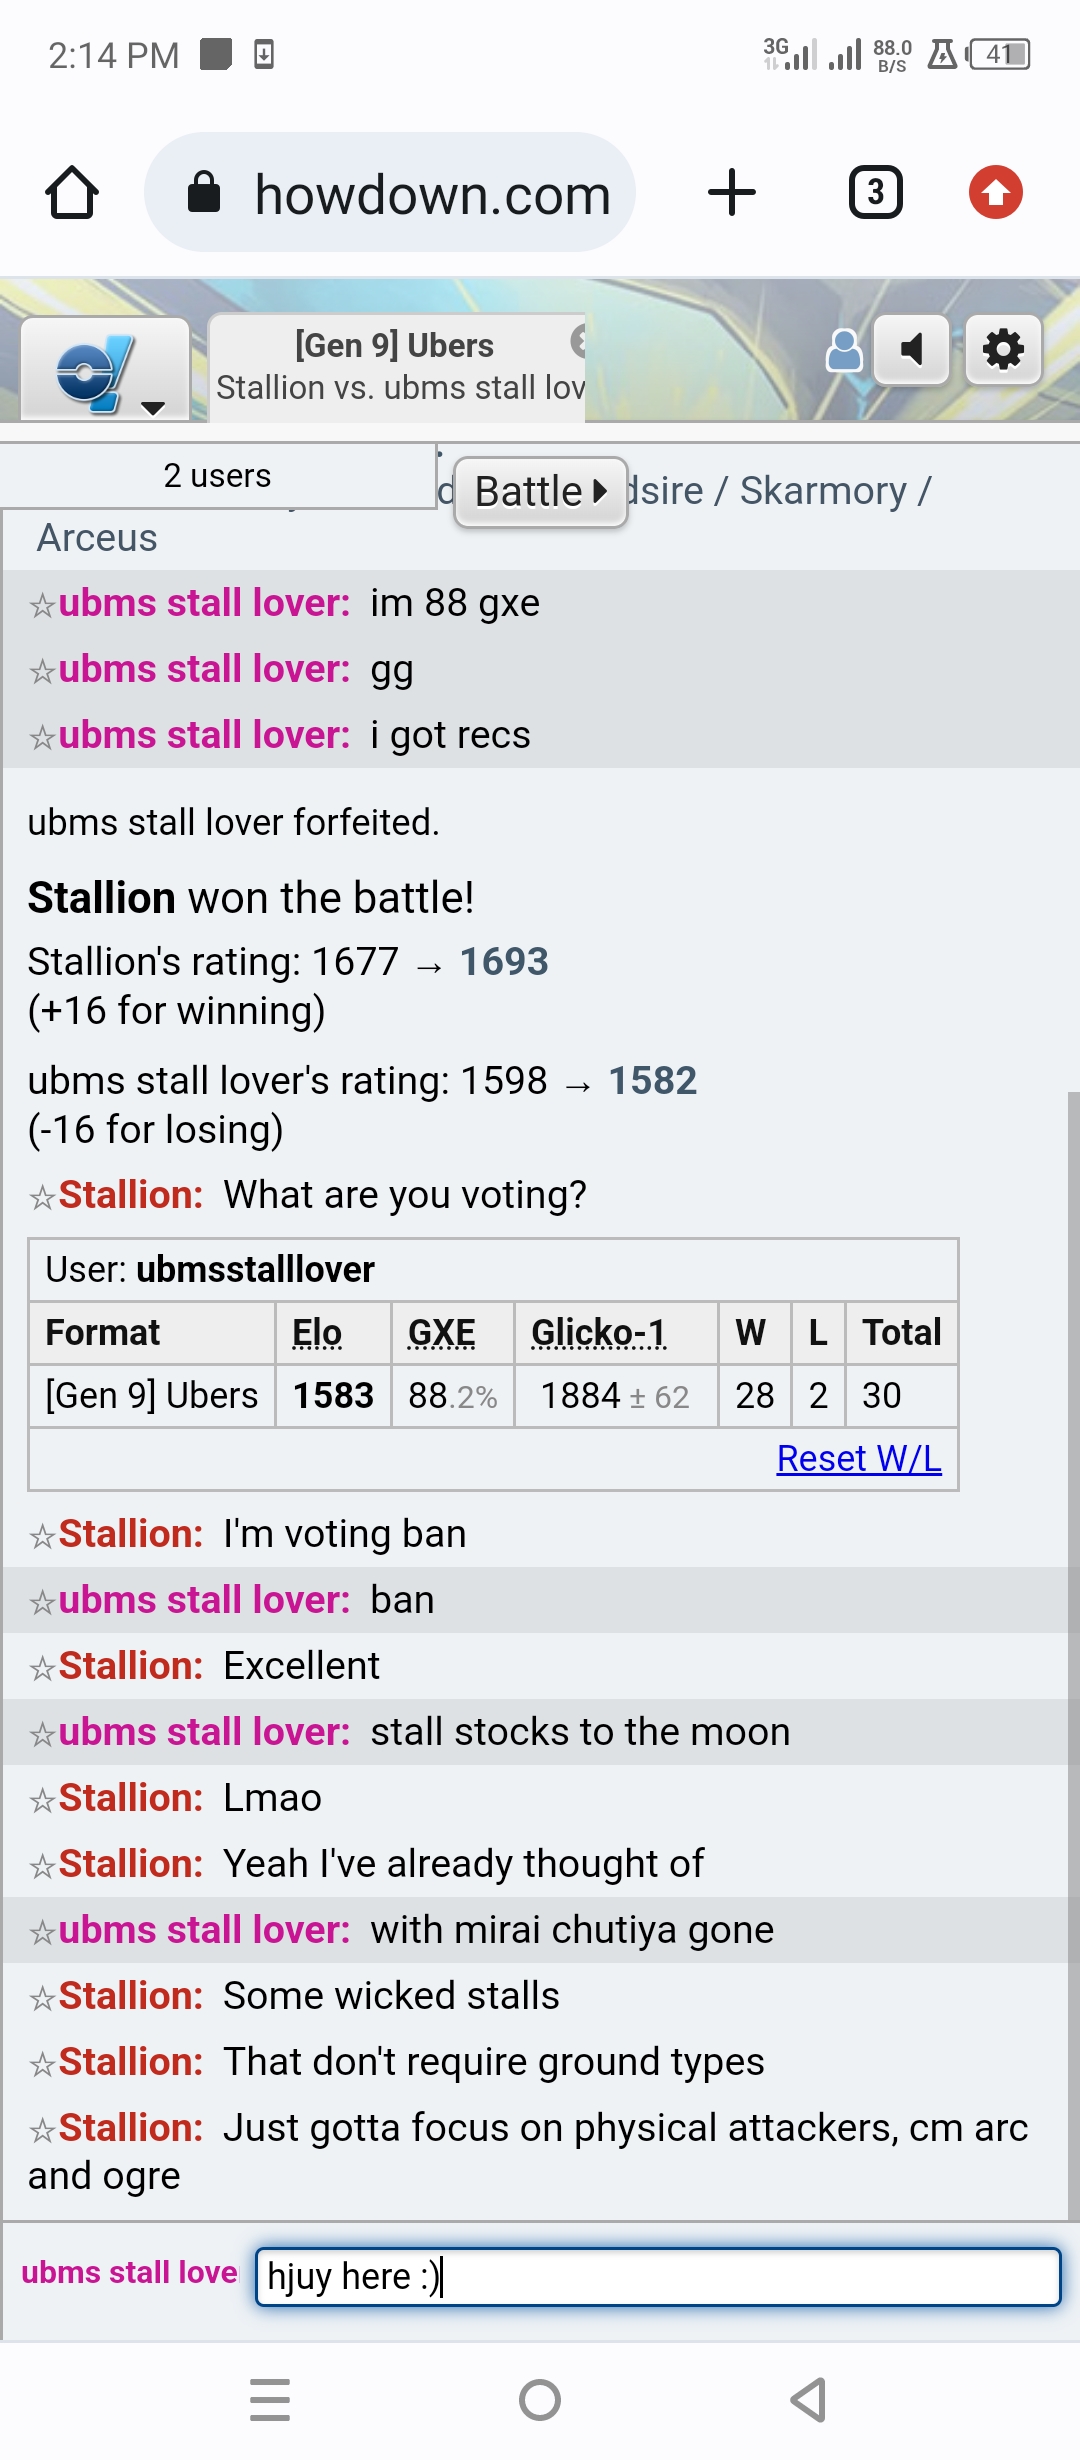Open the Showdown main menu logo dropdown
1080x2460 pixels.
(x=105, y=370)
